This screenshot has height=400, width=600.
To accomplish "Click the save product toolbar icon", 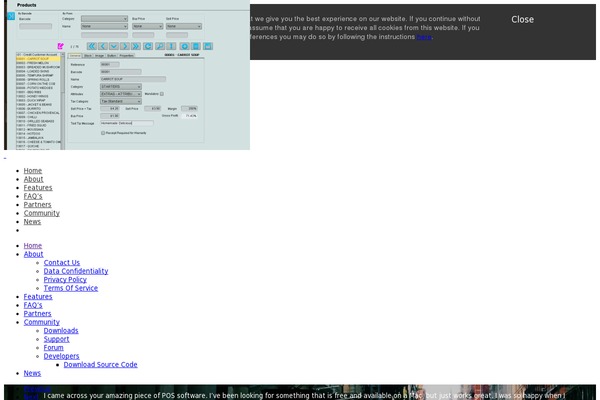I will pyautogui.click(x=208, y=46).
